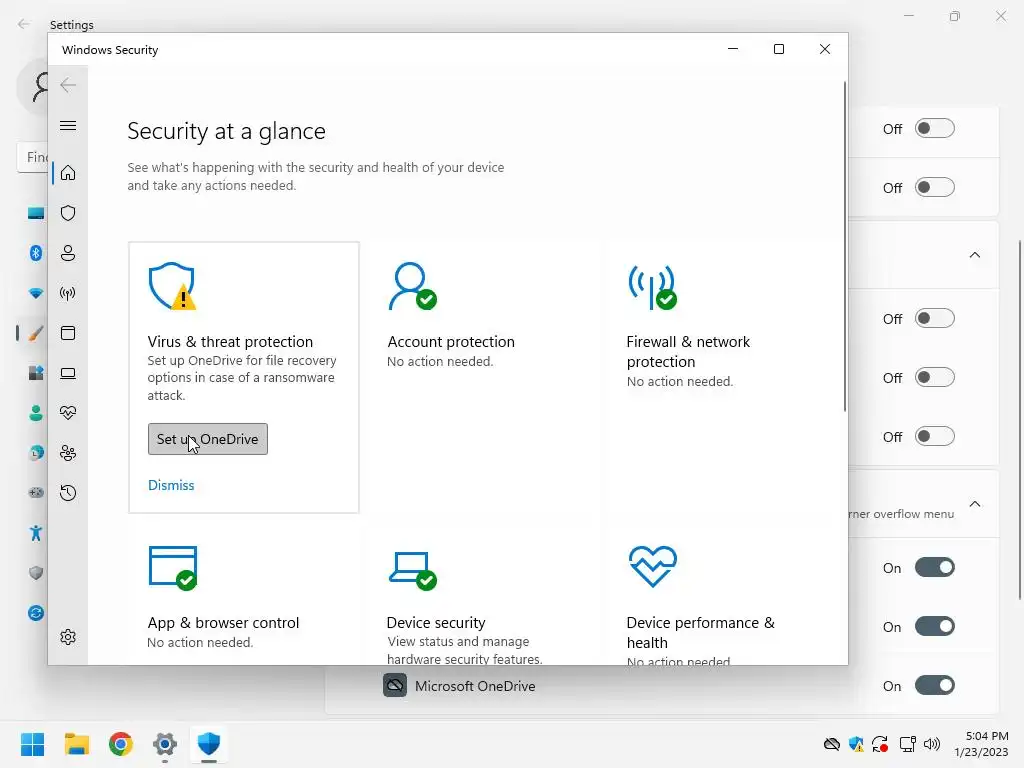The image size is (1024, 768).
Task: Click the Find a setting search box
Action: coord(33,157)
